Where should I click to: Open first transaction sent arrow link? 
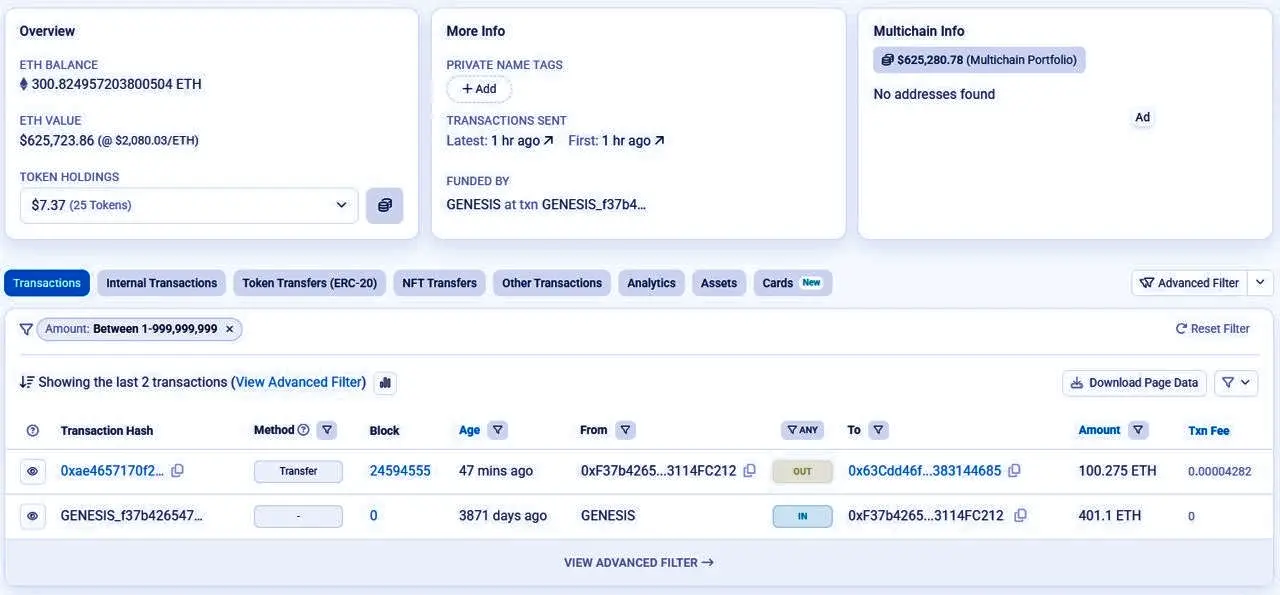[x=659, y=141]
